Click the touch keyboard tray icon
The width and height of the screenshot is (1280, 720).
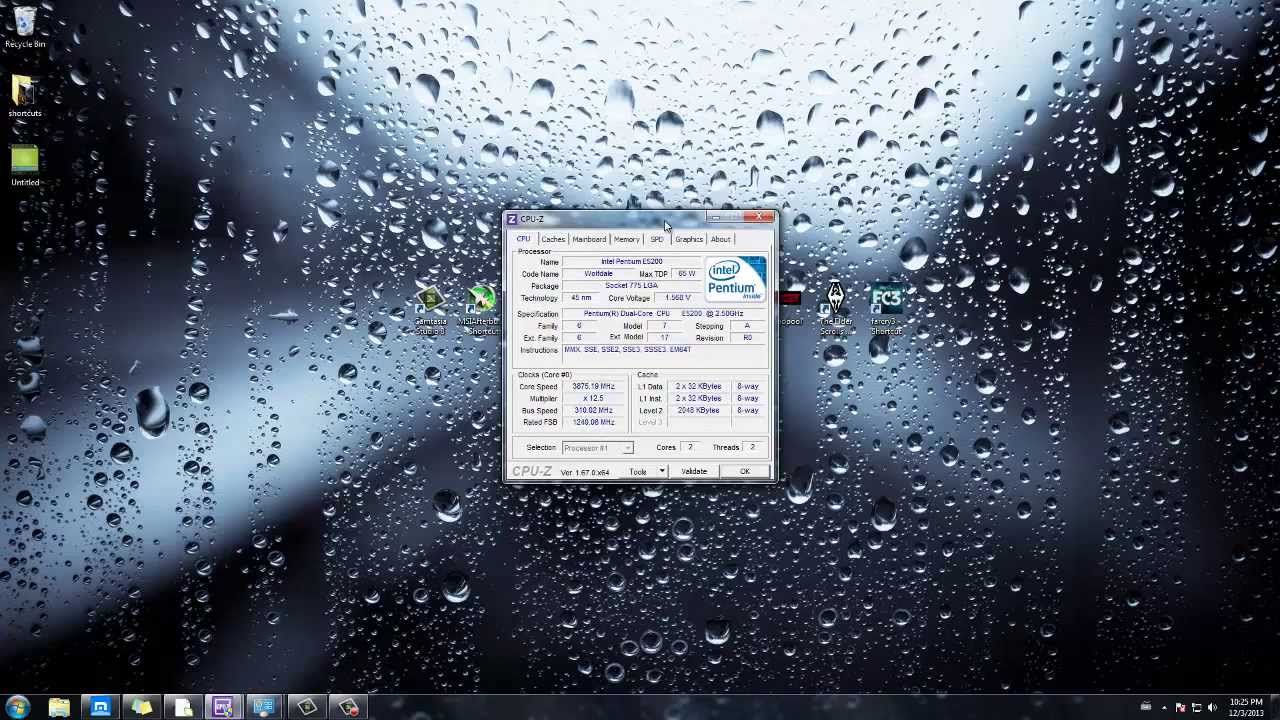coord(1146,708)
